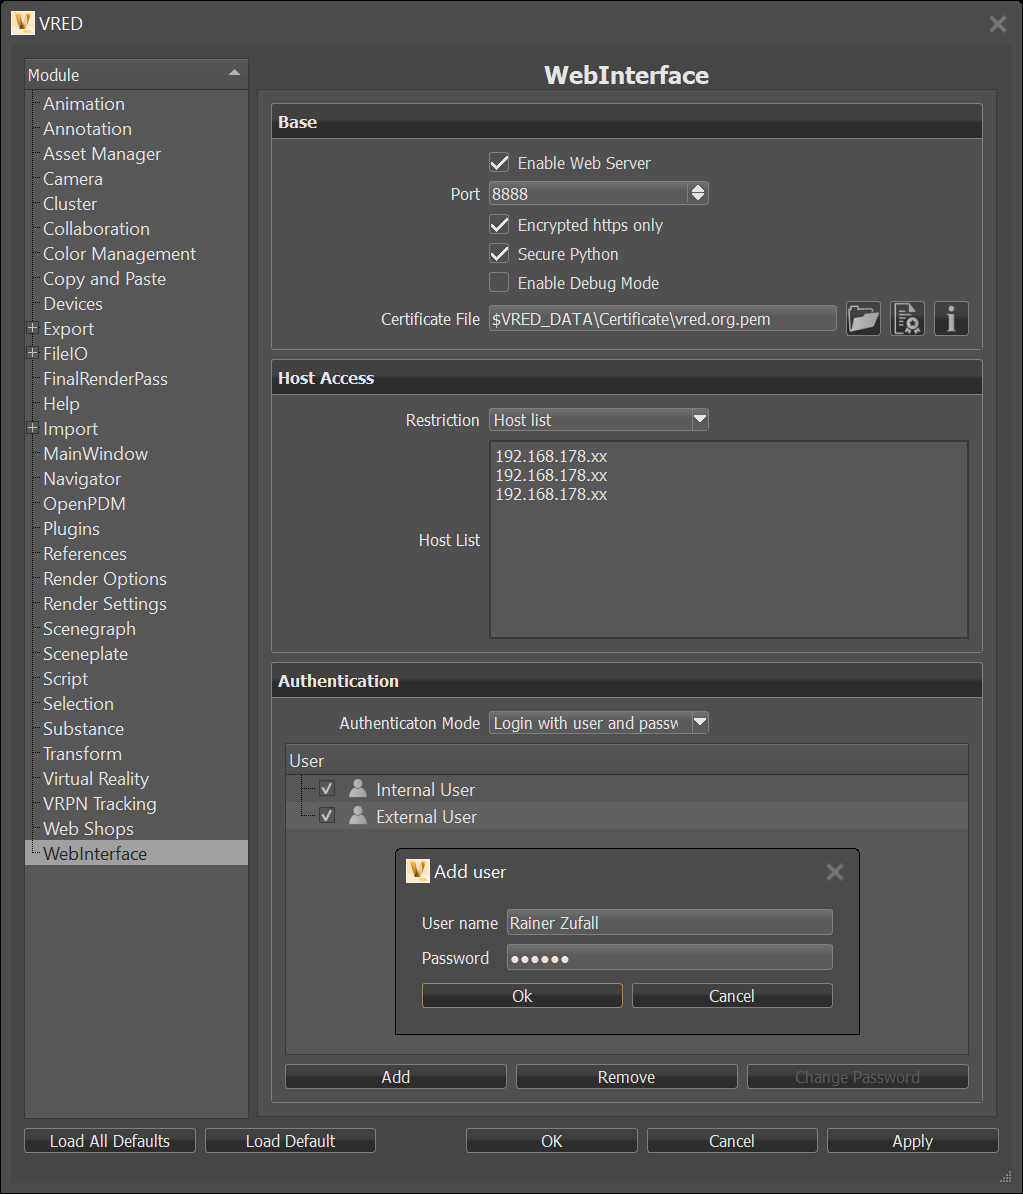
Task: Increase the Port value with the stepper
Action: coord(697,189)
